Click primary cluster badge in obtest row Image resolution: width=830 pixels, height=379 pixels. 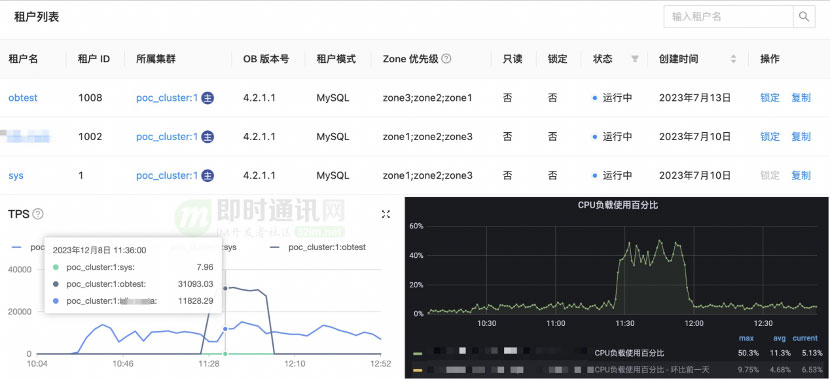pyautogui.click(x=208, y=98)
